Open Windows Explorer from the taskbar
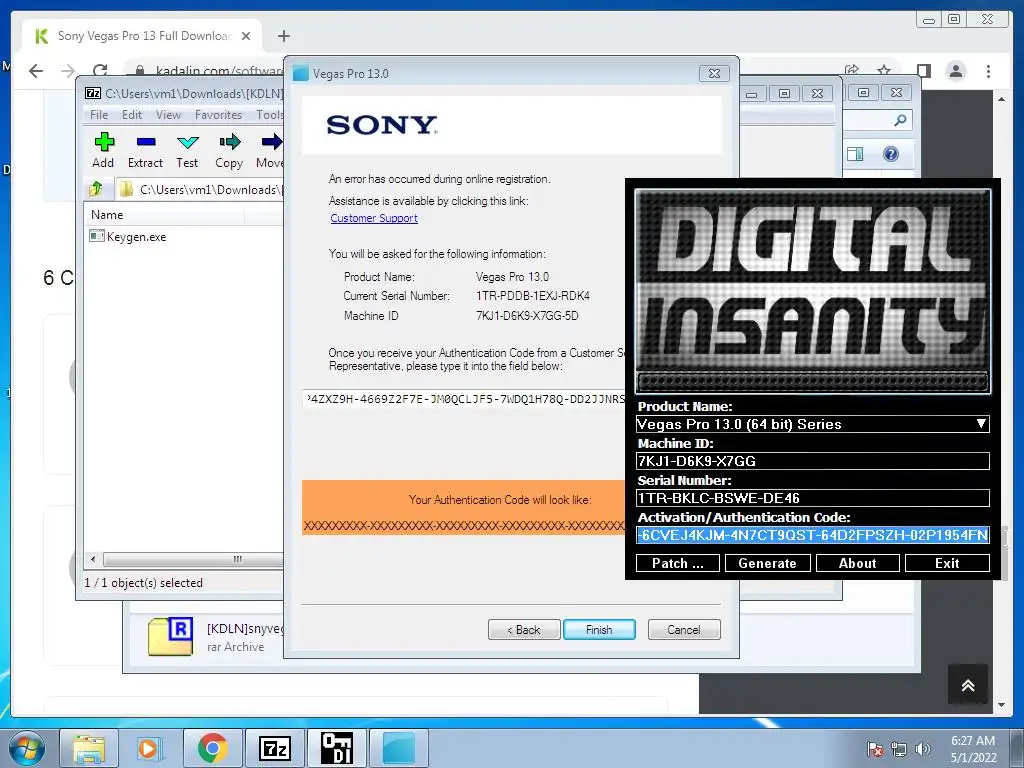 click(89, 748)
